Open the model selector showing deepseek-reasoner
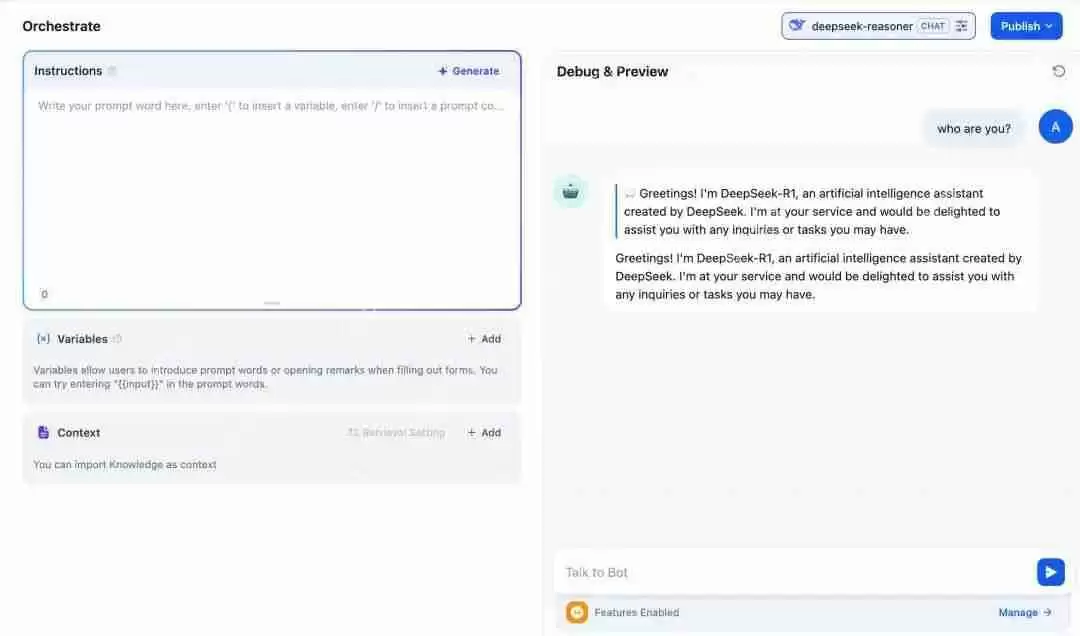 [x=865, y=25]
